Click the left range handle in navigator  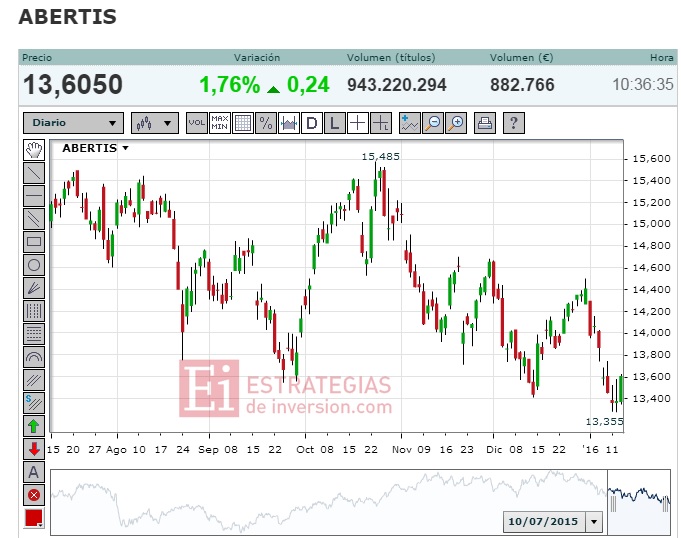[x=613, y=504]
